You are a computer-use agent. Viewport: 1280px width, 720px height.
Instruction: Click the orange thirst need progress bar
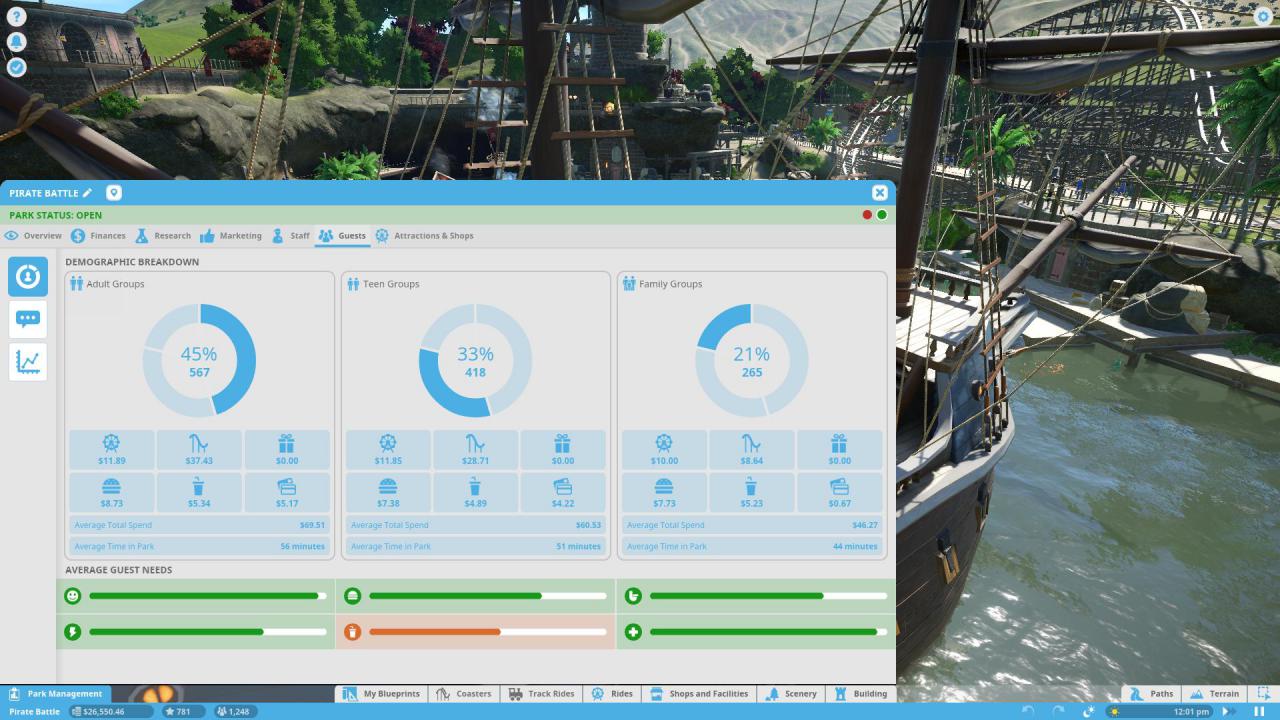pyautogui.click(x=488, y=632)
